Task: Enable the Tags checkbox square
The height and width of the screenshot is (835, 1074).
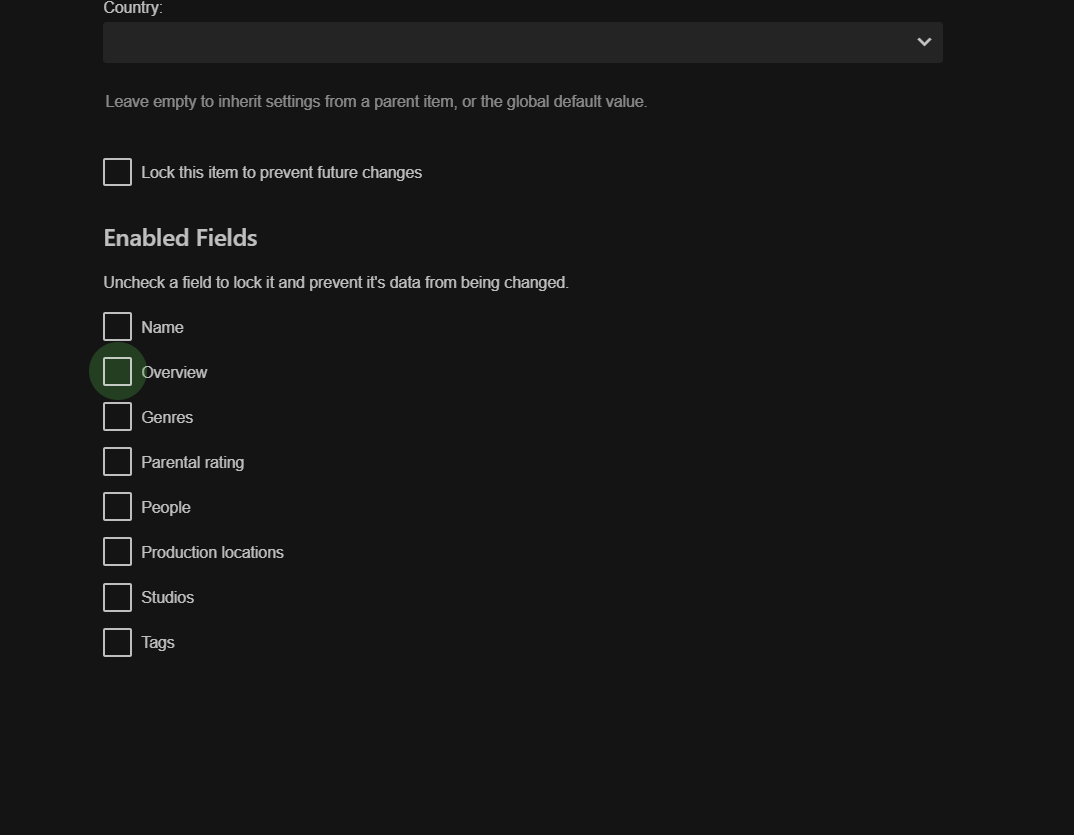Action: pyautogui.click(x=117, y=642)
